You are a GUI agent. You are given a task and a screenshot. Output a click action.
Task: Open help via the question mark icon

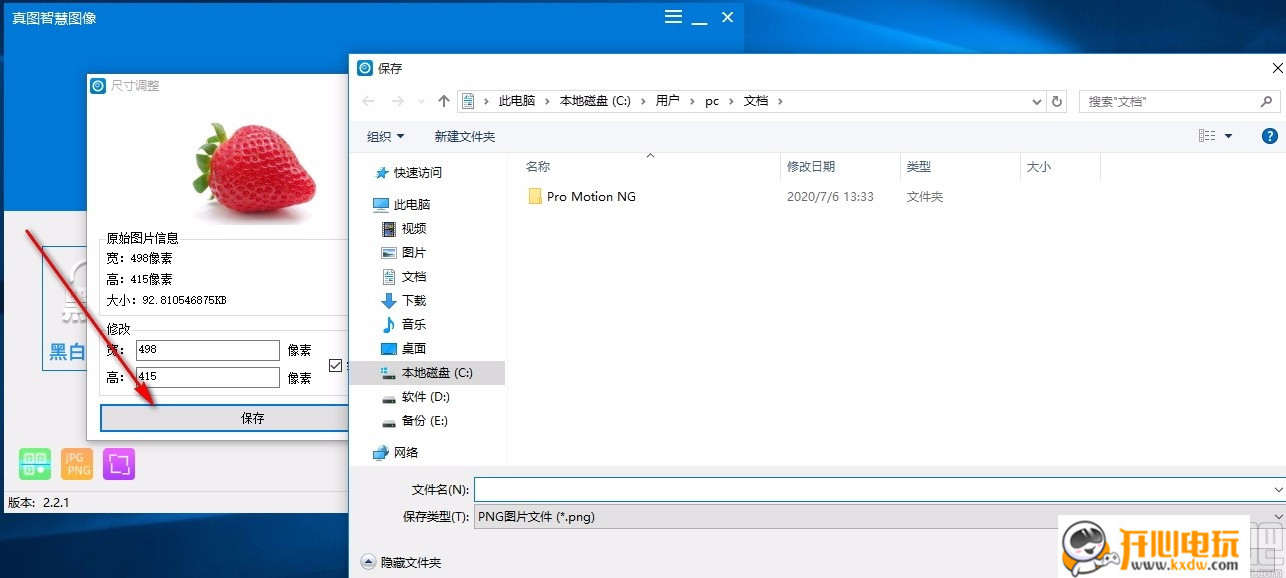[x=1269, y=135]
